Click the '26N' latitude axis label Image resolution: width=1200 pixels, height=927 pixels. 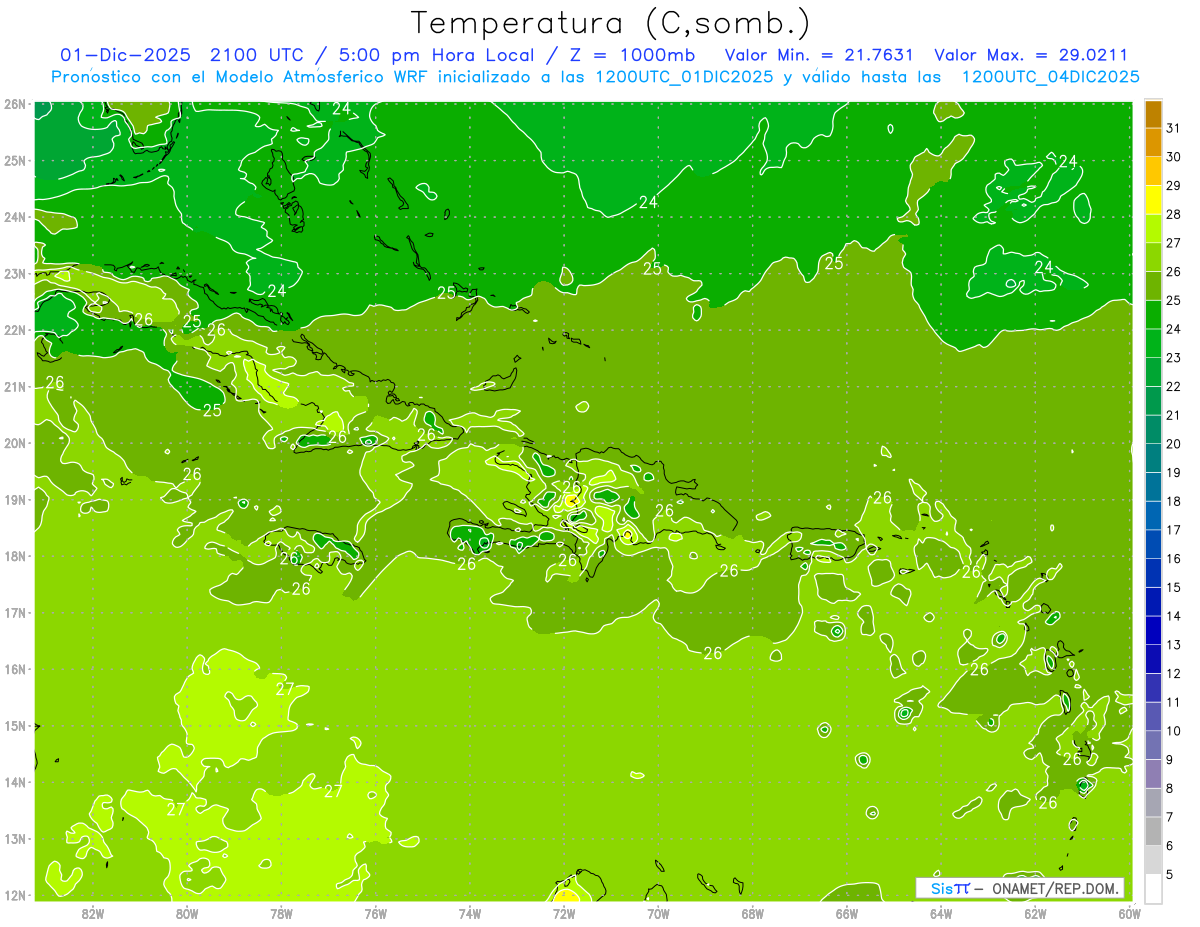pos(14,104)
